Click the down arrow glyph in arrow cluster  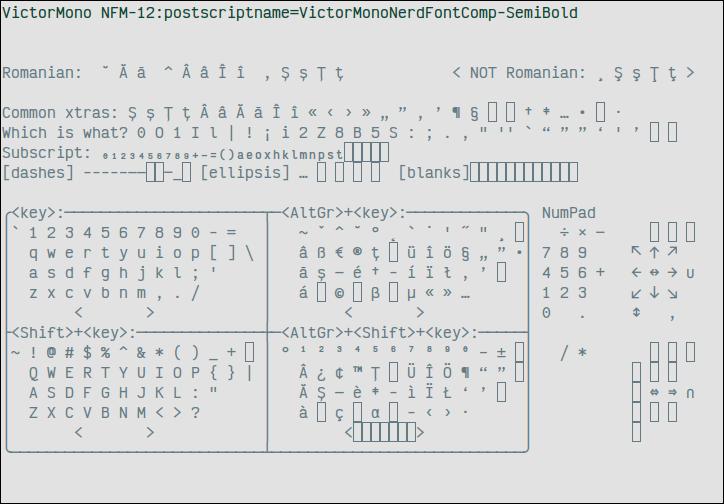[x=654, y=293]
